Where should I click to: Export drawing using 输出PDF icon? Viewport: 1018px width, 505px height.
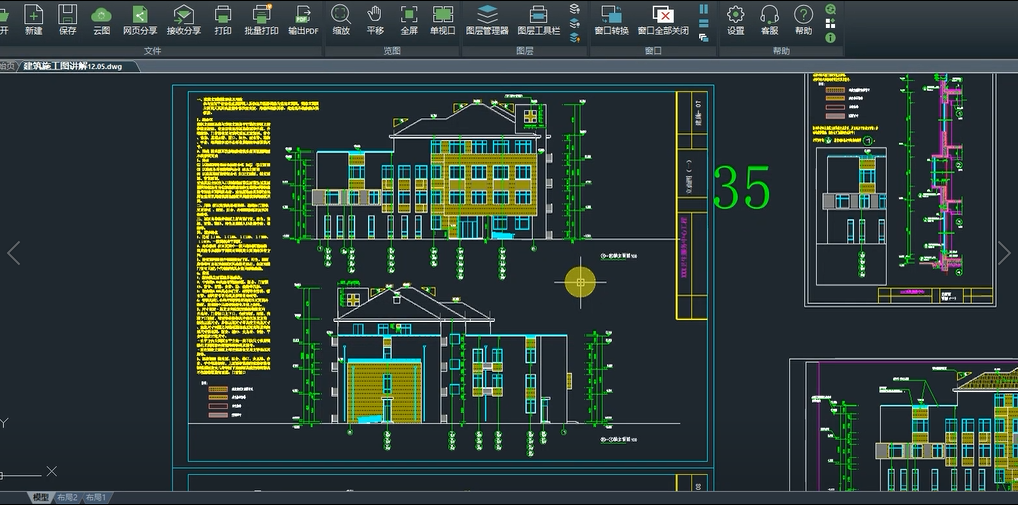tap(303, 18)
